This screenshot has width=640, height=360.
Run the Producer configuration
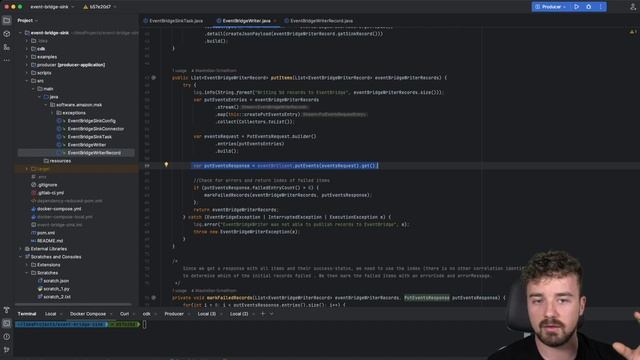click(576, 7)
